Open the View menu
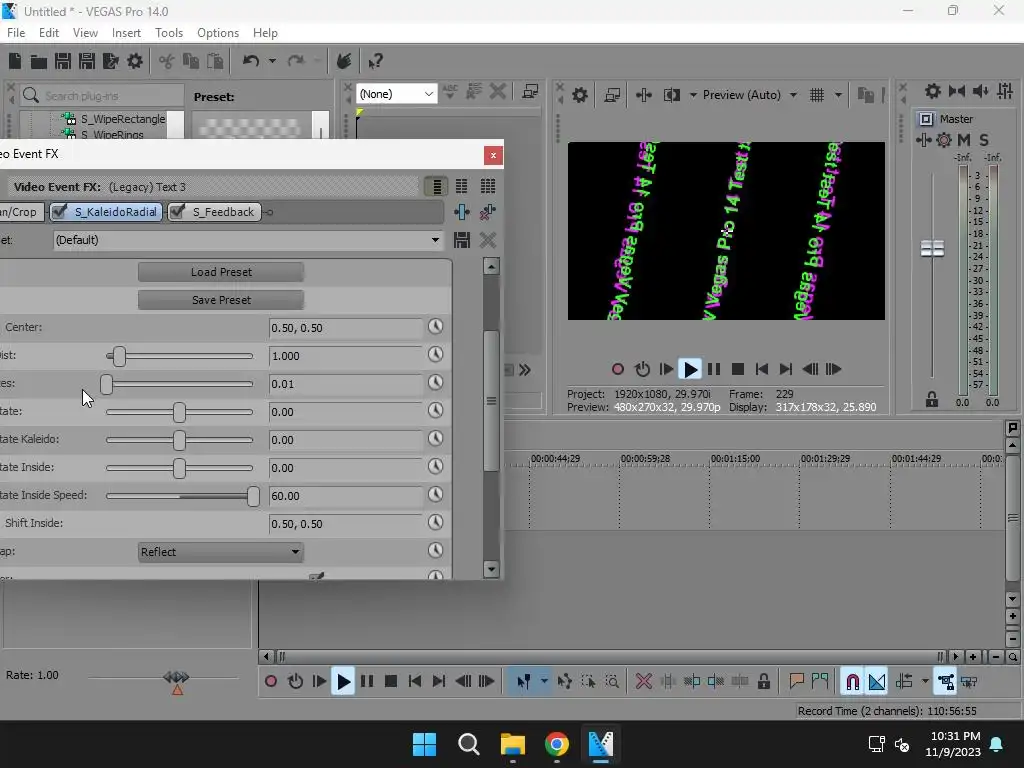1024x768 pixels. [85, 33]
